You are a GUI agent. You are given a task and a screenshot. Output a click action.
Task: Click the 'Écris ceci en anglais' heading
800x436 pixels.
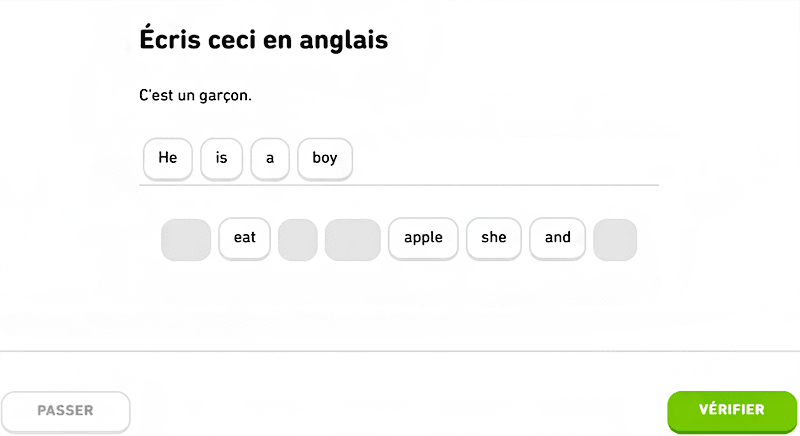tap(263, 40)
